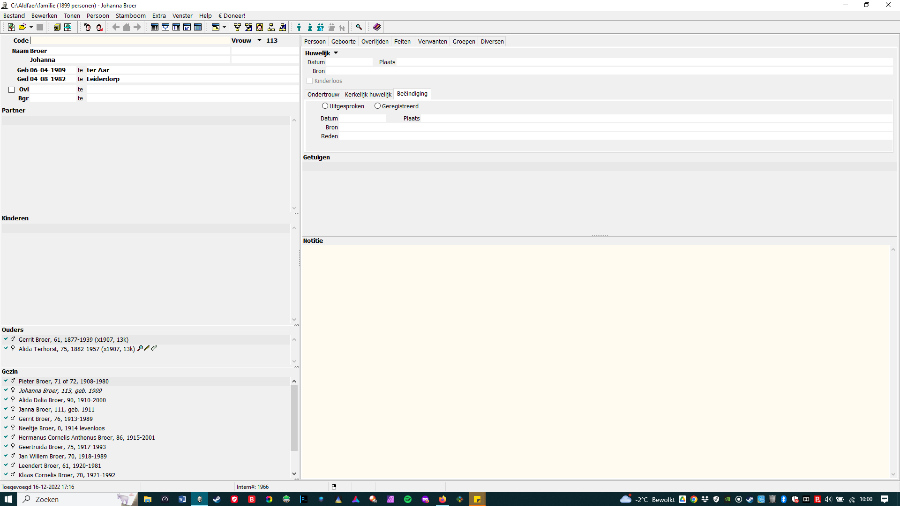
Task: Select Pieter Broer in Gezin list
Action: tap(50, 382)
